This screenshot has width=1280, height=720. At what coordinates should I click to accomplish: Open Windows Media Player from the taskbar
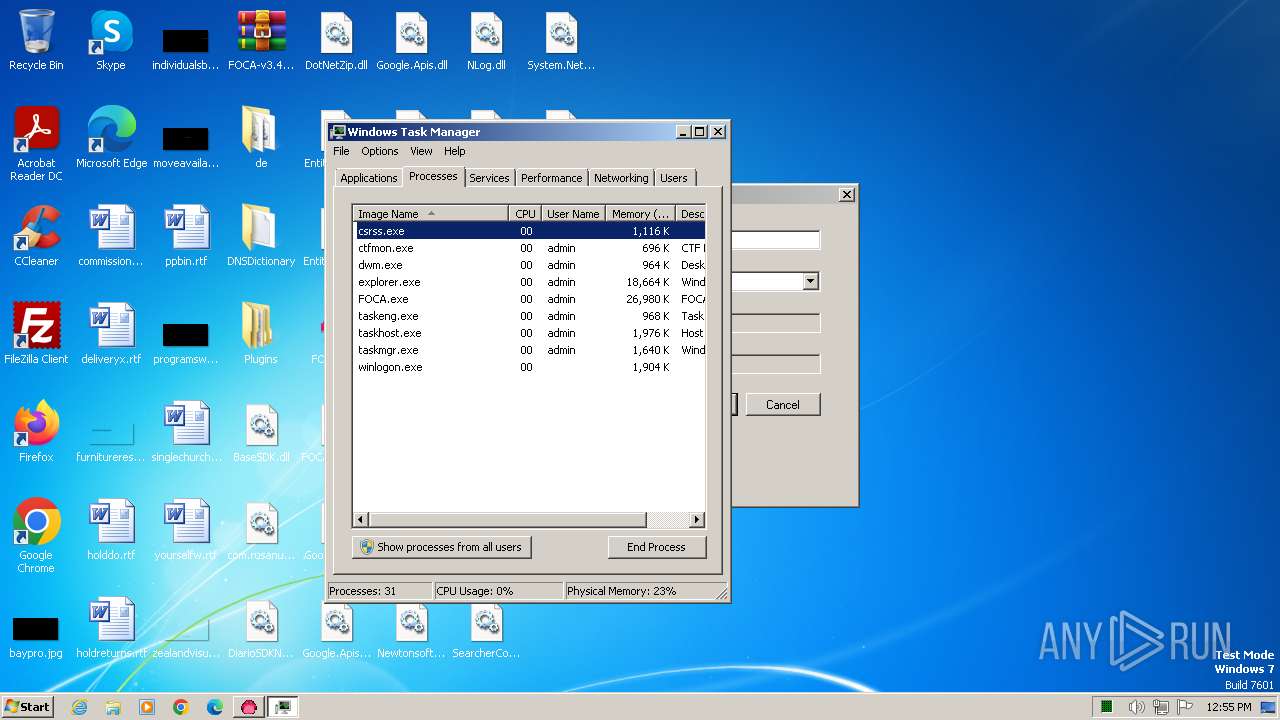pyautogui.click(x=147, y=707)
